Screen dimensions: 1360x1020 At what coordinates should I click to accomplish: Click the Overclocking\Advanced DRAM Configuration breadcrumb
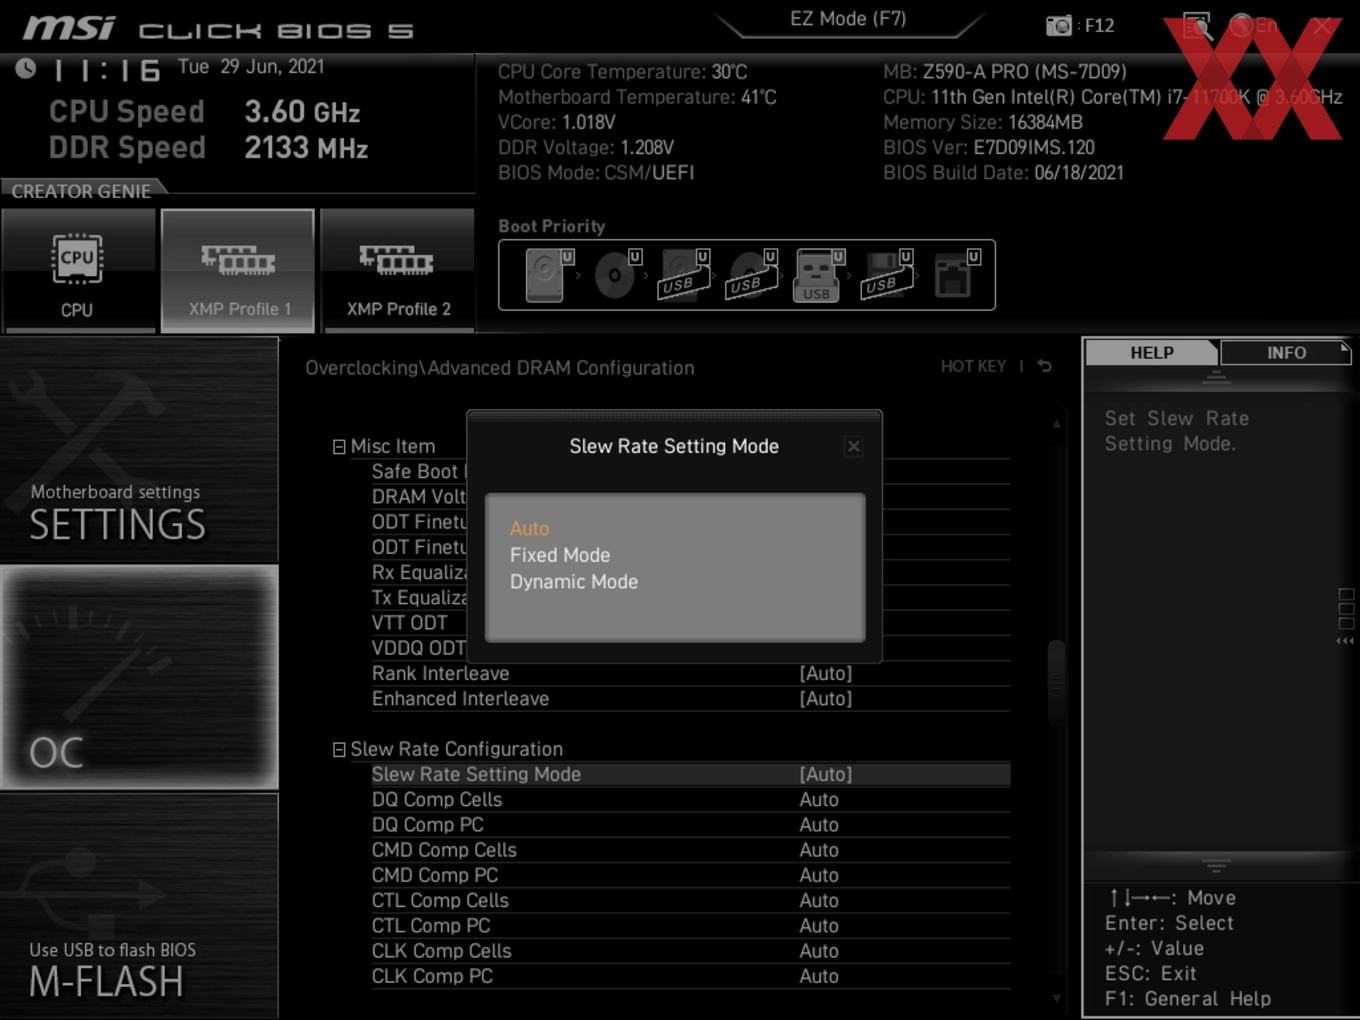click(x=500, y=368)
